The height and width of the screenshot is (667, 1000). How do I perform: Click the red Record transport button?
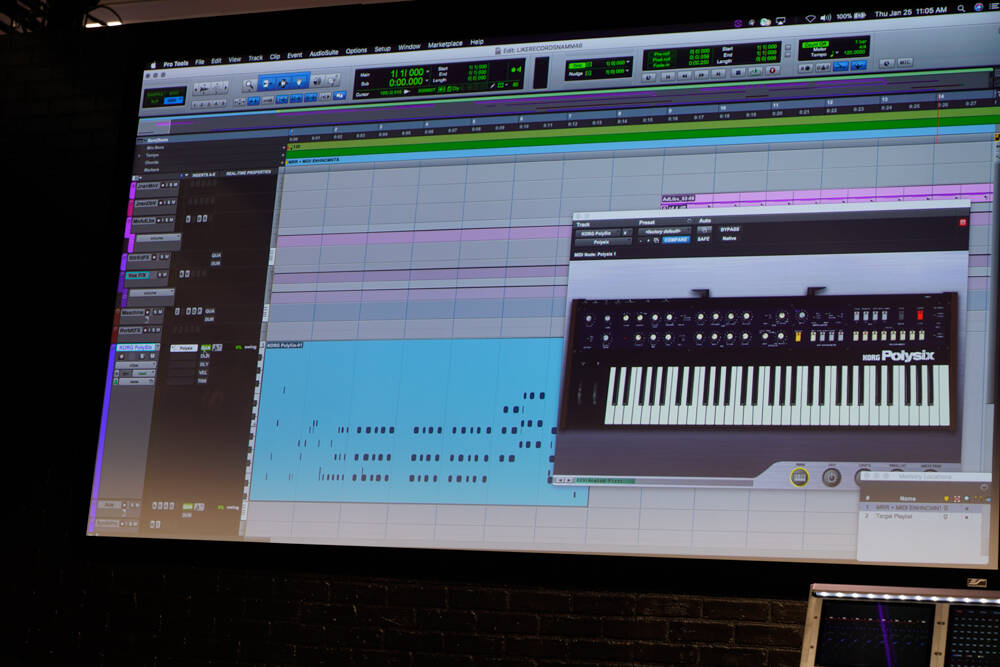(772, 71)
